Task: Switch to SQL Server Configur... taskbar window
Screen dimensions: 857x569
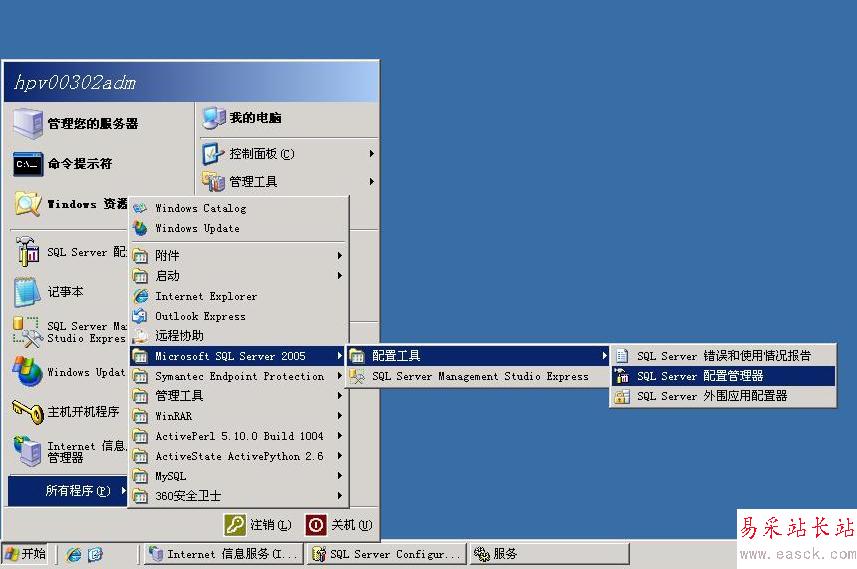Action: (x=386, y=554)
